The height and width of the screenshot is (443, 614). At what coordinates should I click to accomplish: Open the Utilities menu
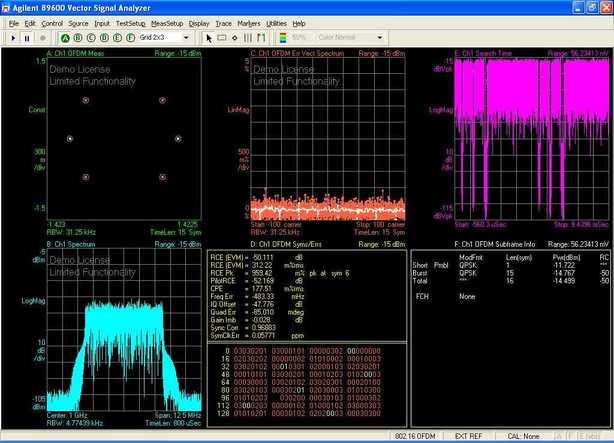(x=276, y=24)
